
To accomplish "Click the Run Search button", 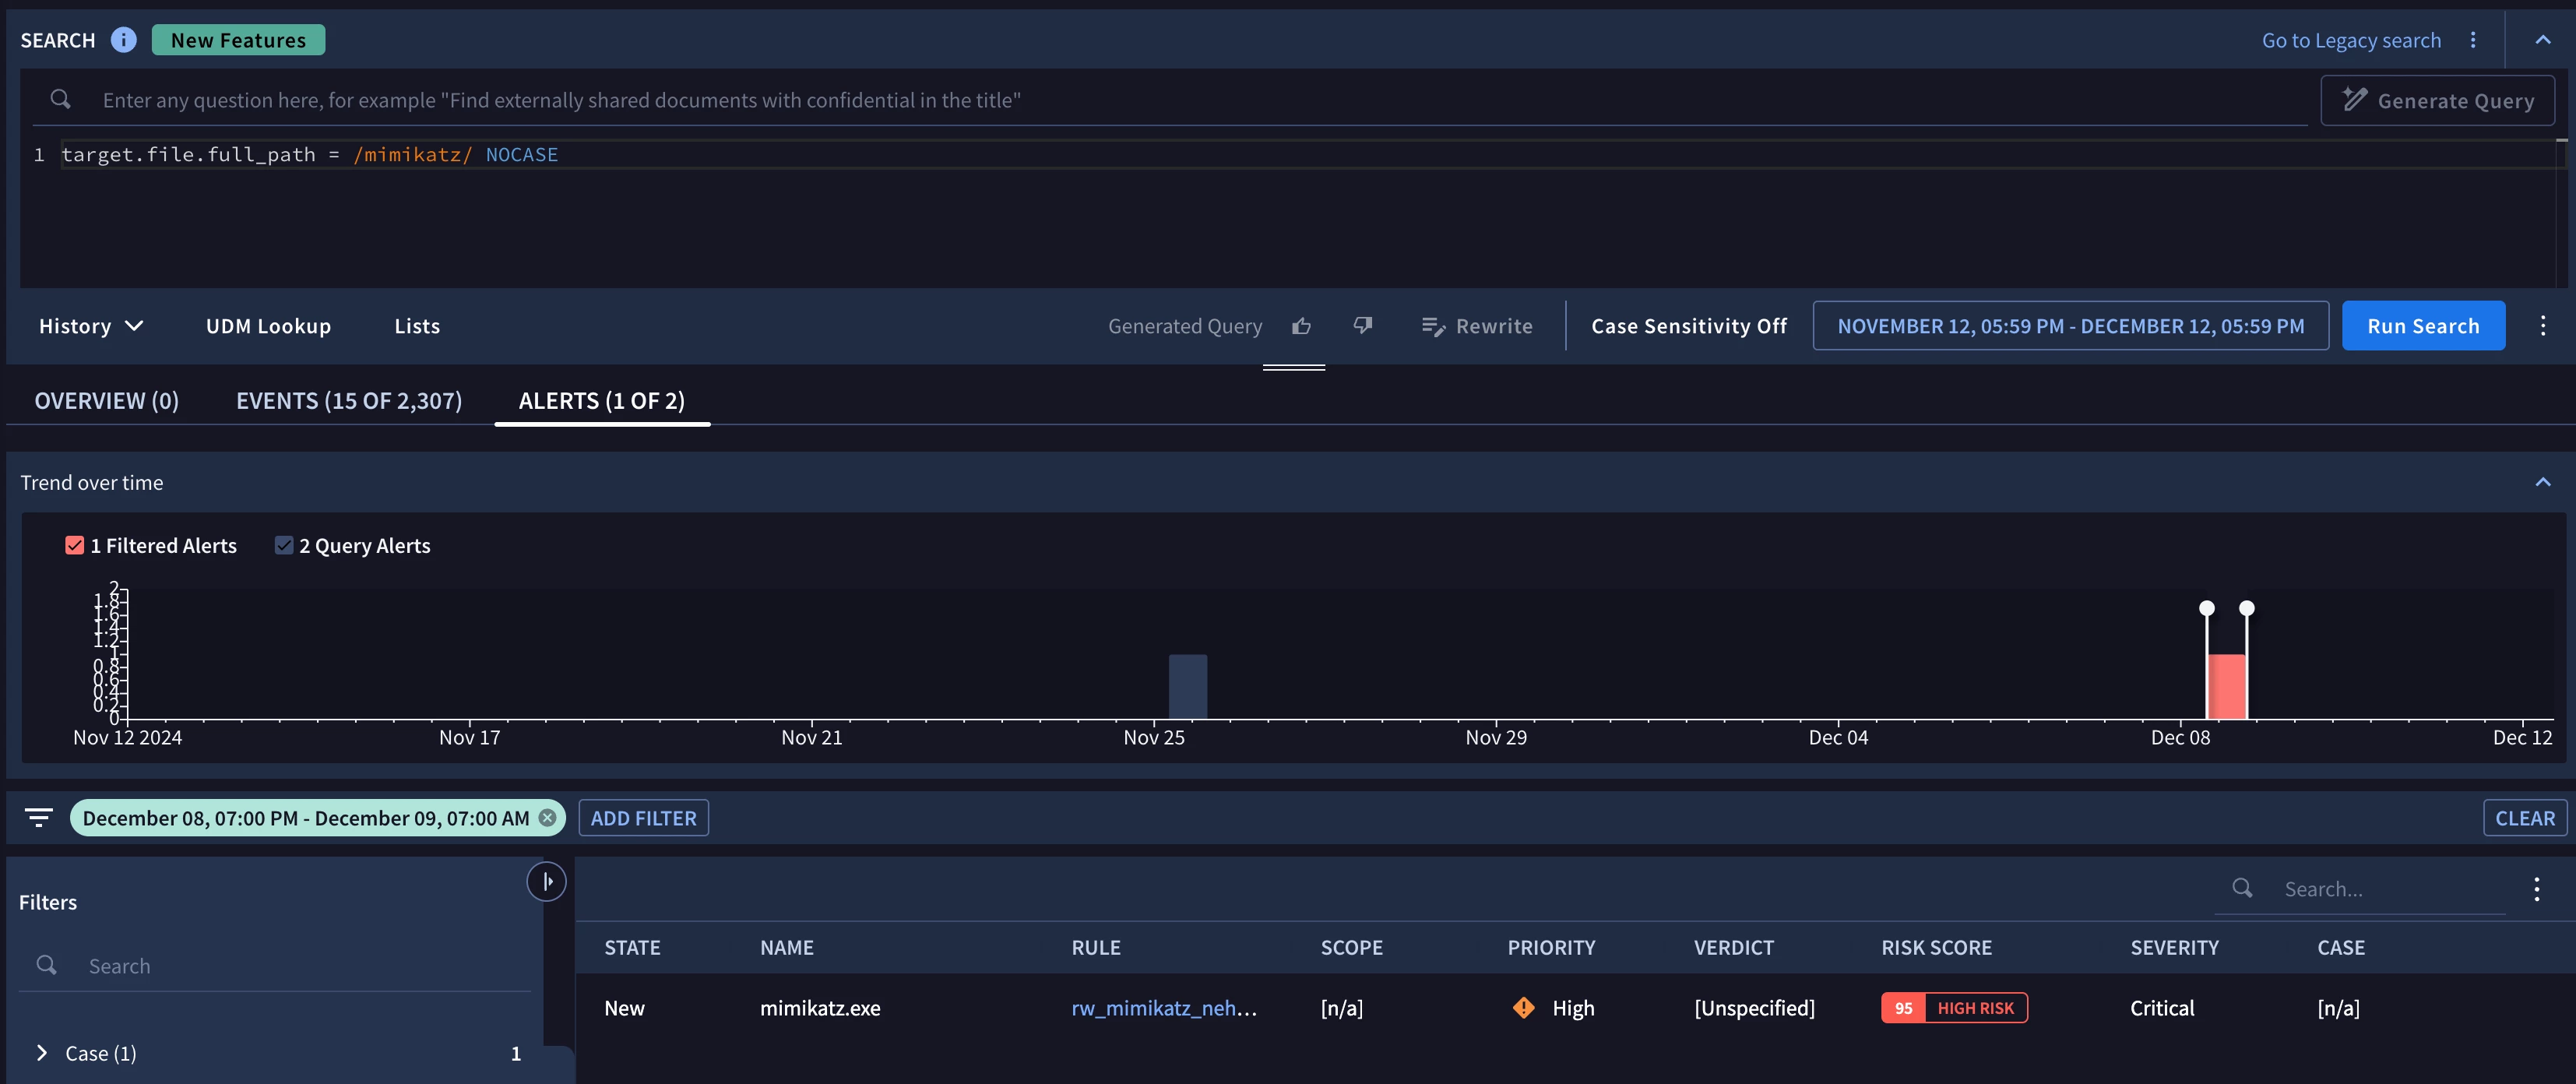I will tap(2423, 326).
